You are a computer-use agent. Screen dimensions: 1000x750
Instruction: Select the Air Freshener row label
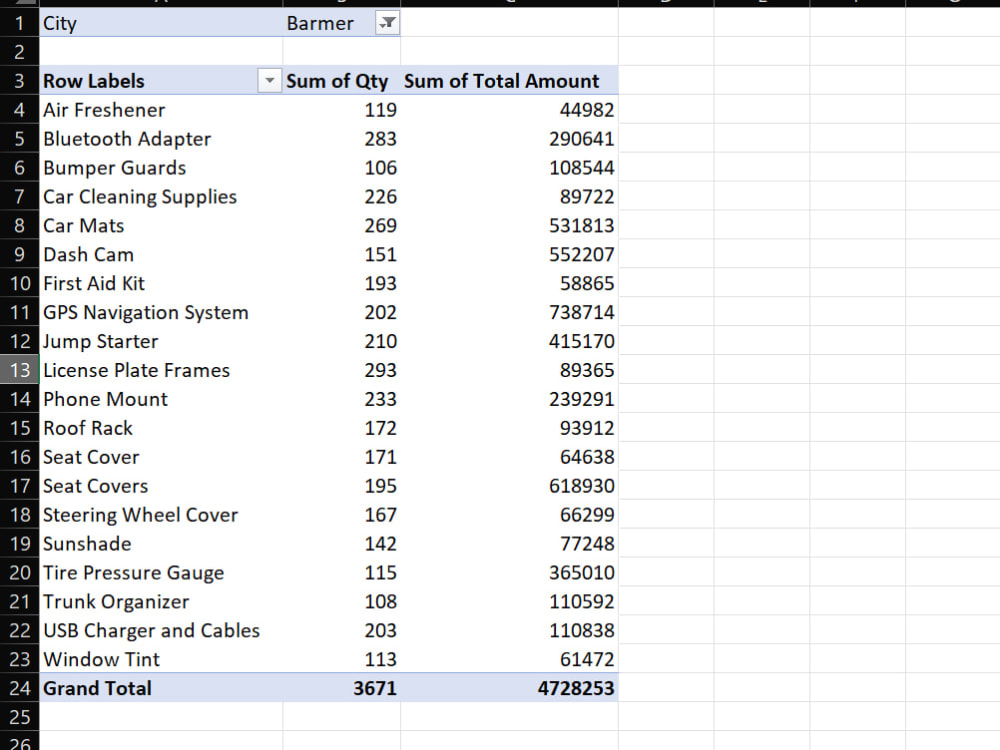(x=161, y=110)
